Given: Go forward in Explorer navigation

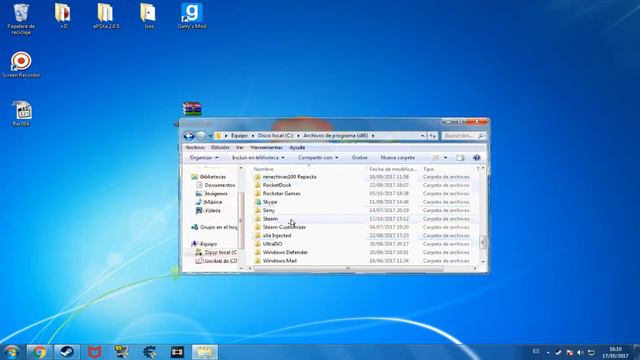Looking at the screenshot, I should 201,136.
